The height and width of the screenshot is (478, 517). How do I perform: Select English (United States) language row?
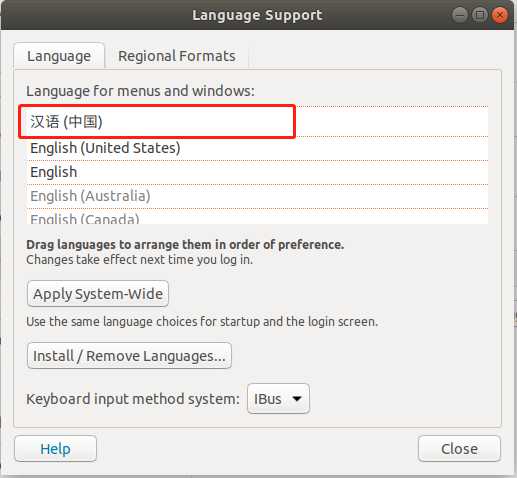pos(257,148)
